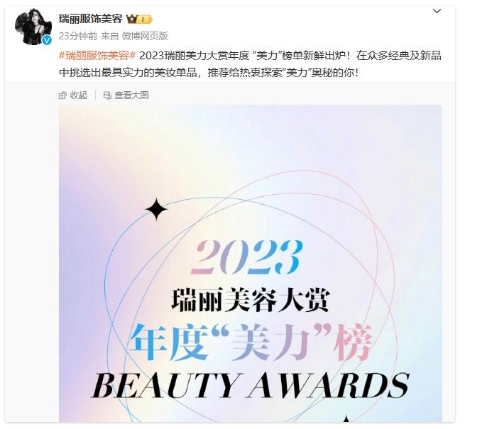Click the colorful 2023 text on poster

pos(247,257)
